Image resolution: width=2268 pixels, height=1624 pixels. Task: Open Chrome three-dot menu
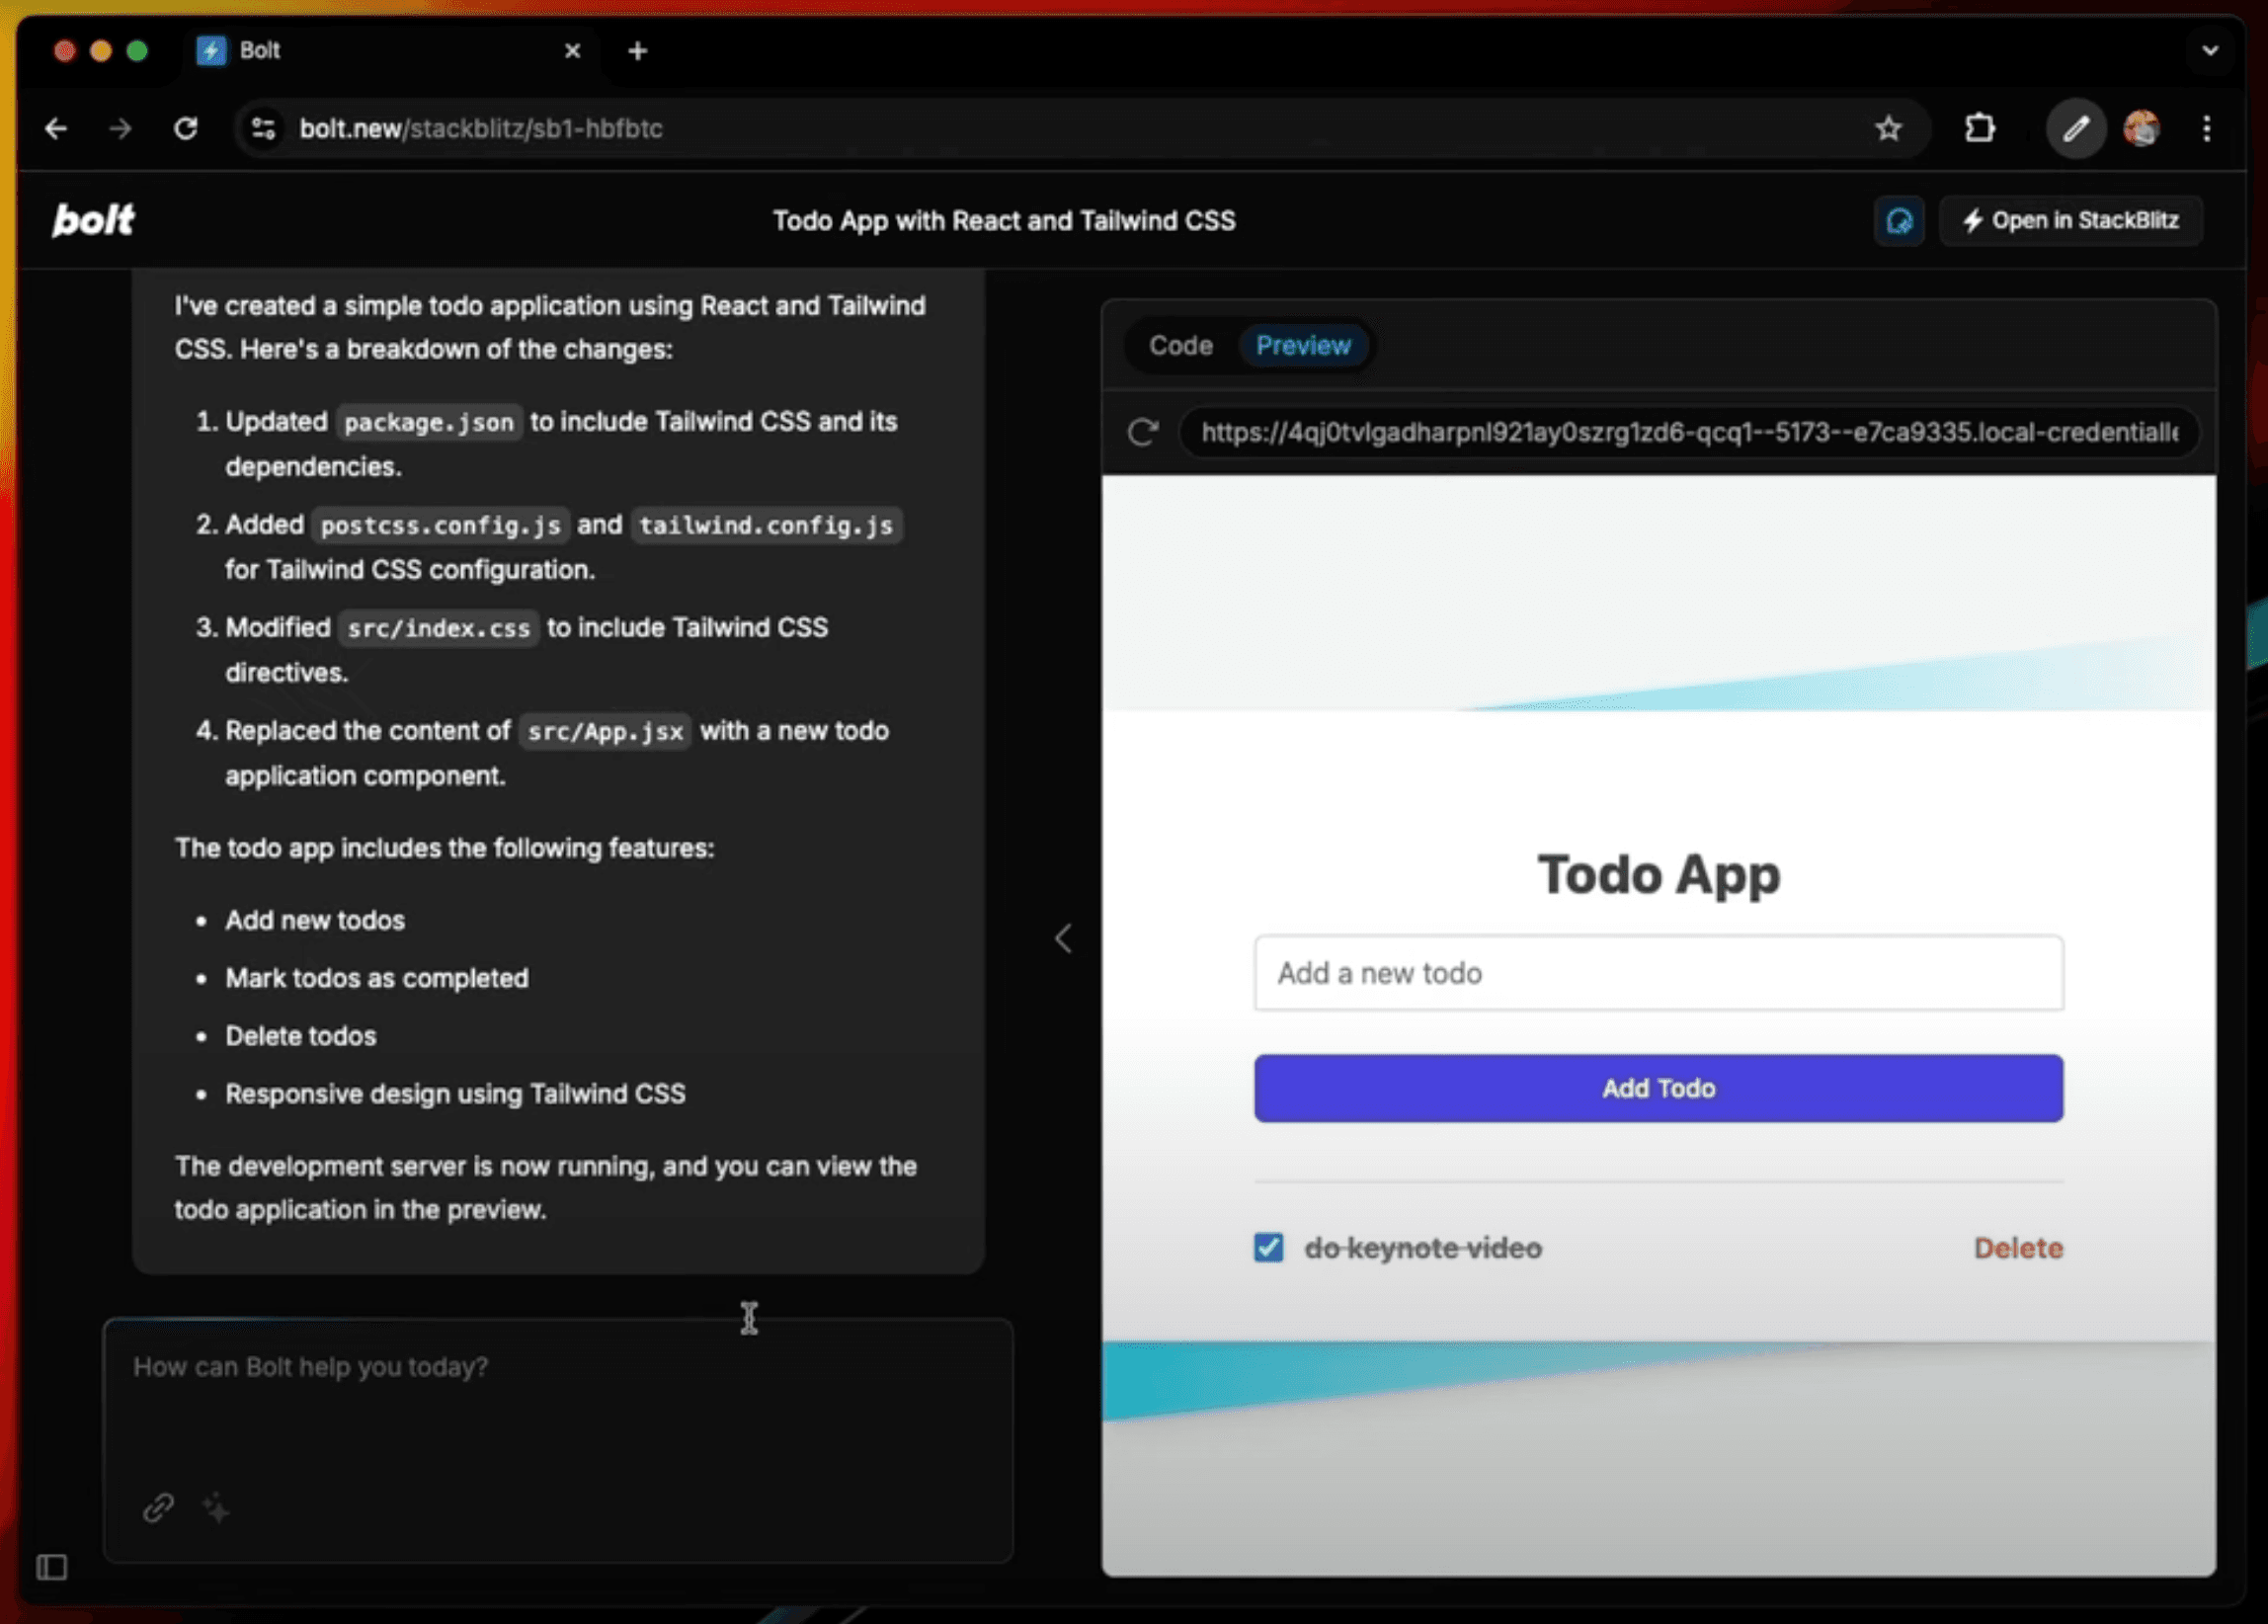pyautogui.click(x=2206, y=128)
